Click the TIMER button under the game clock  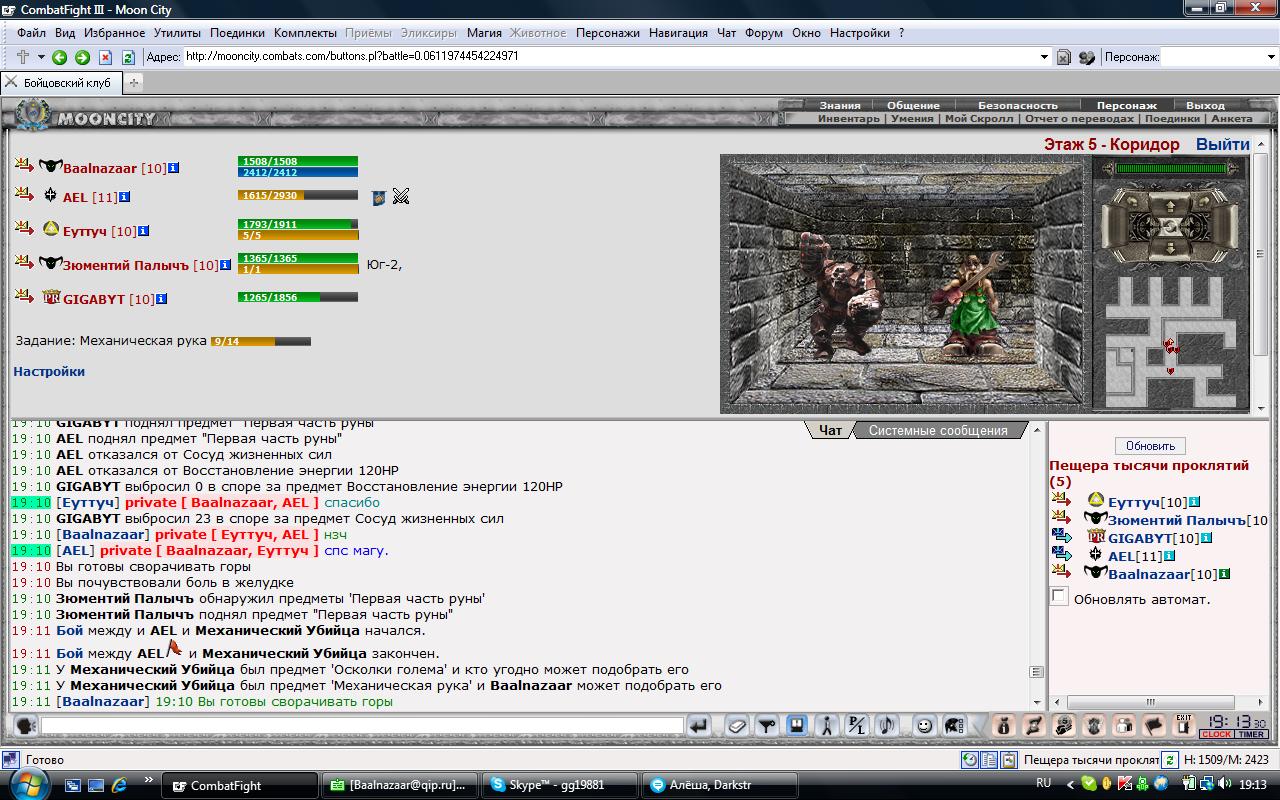[1251, 734]
